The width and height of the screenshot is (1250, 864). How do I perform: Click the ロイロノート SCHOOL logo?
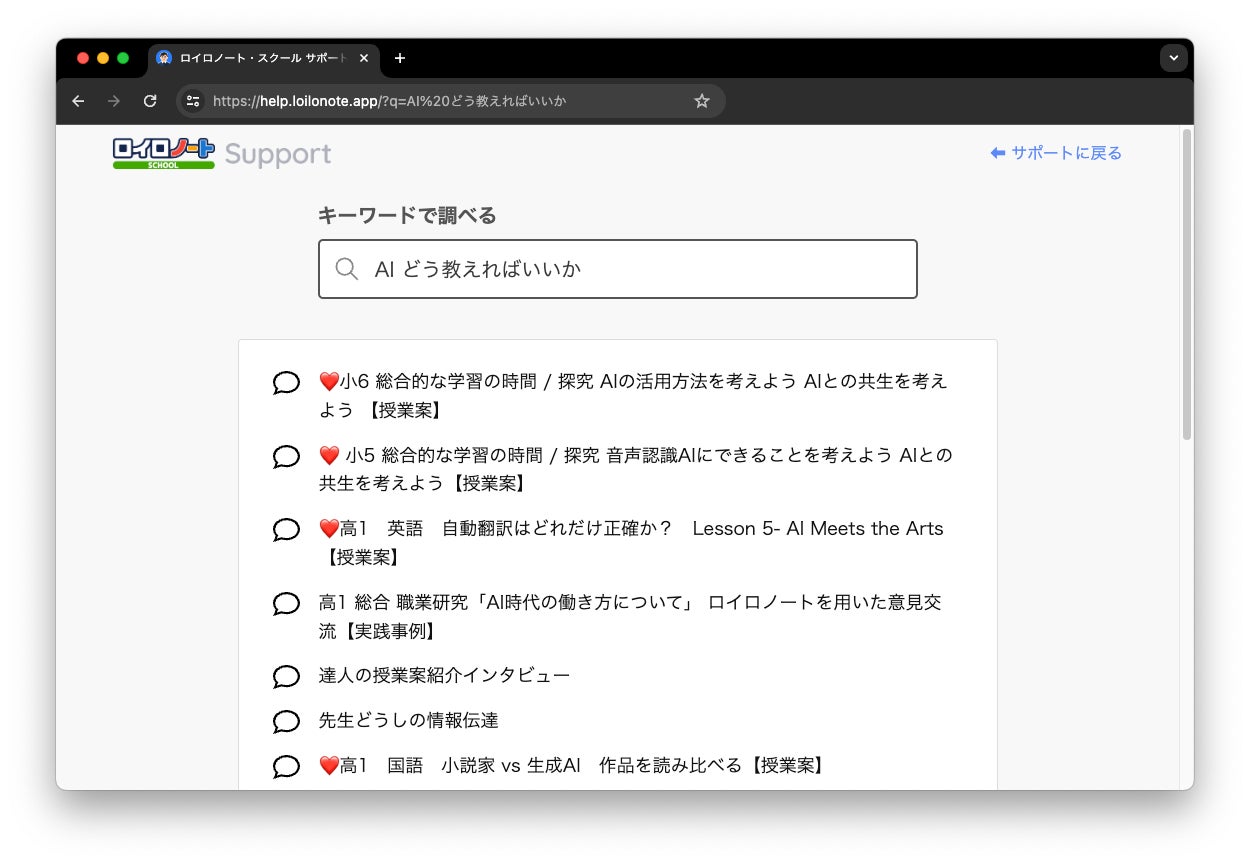pyautogui.click(x=164, y=153)
